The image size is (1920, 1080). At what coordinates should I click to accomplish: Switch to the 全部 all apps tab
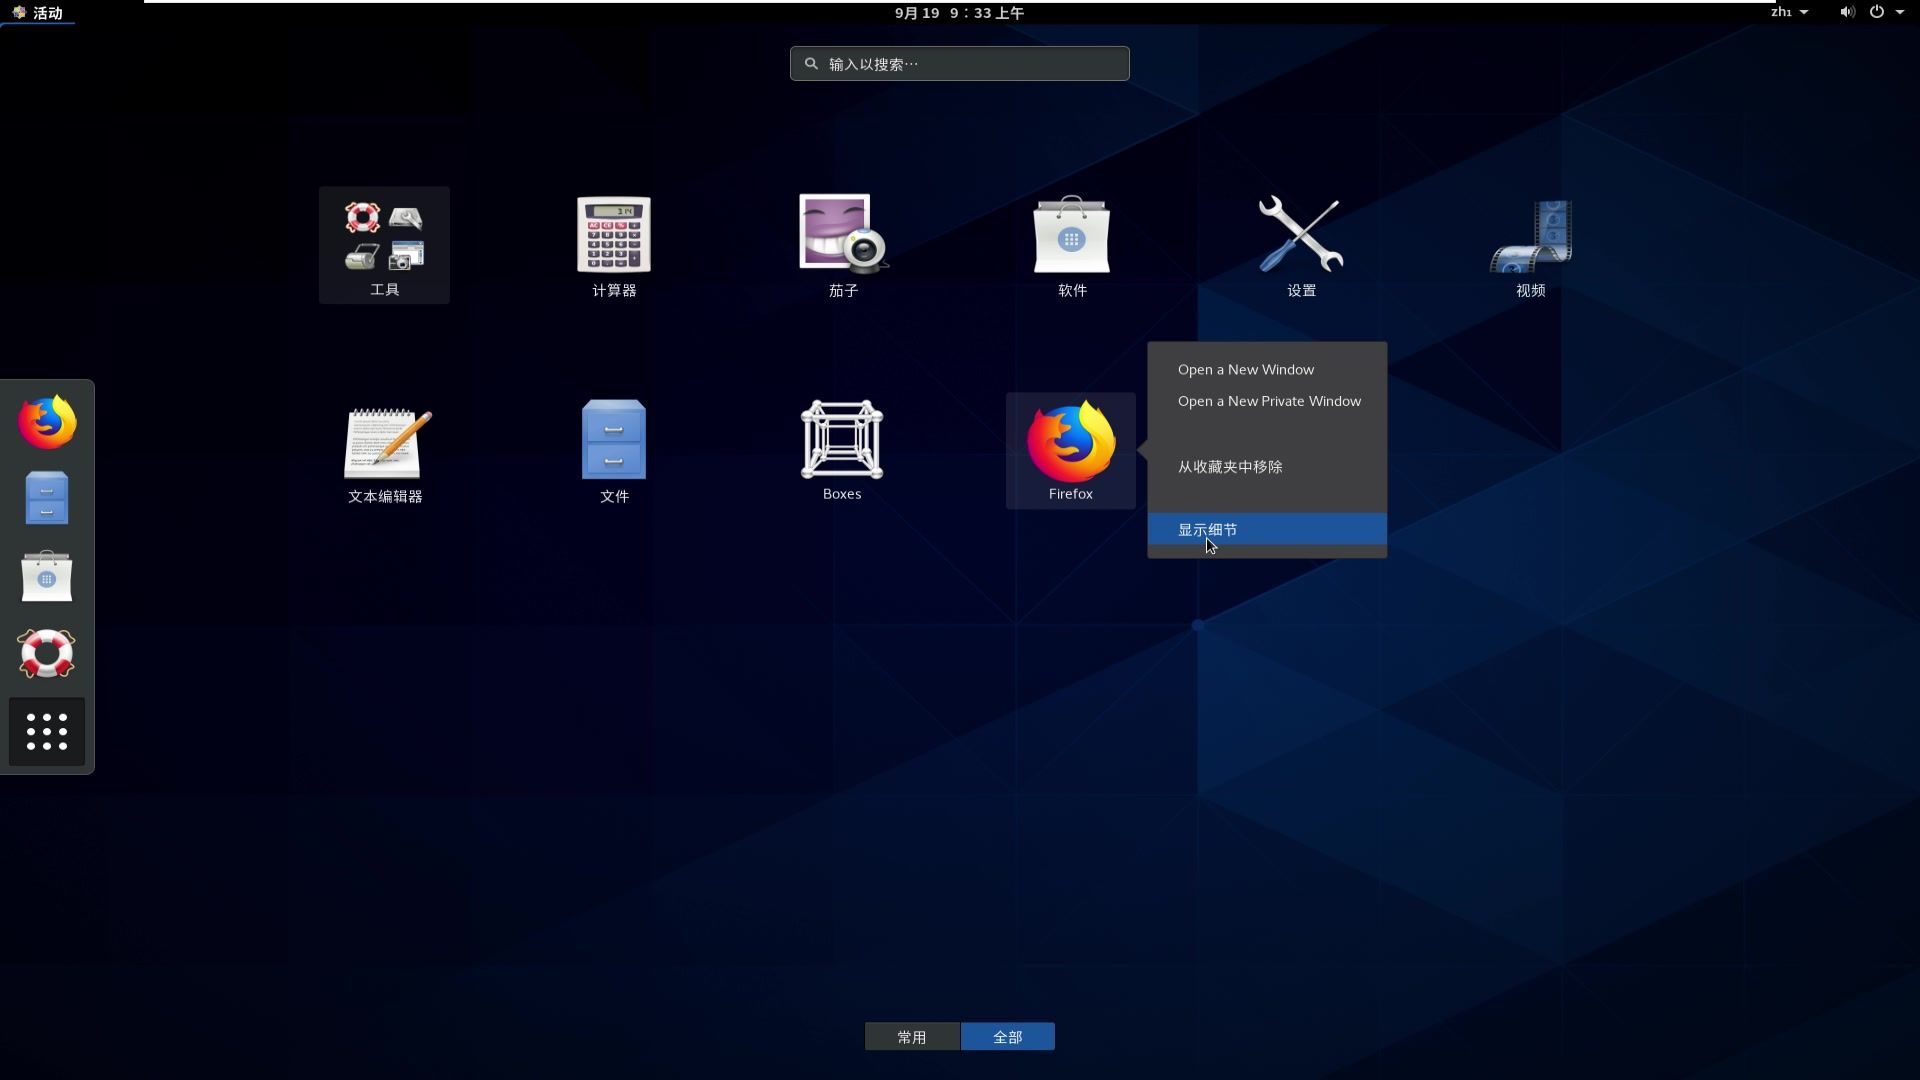pos(1008,1037)
